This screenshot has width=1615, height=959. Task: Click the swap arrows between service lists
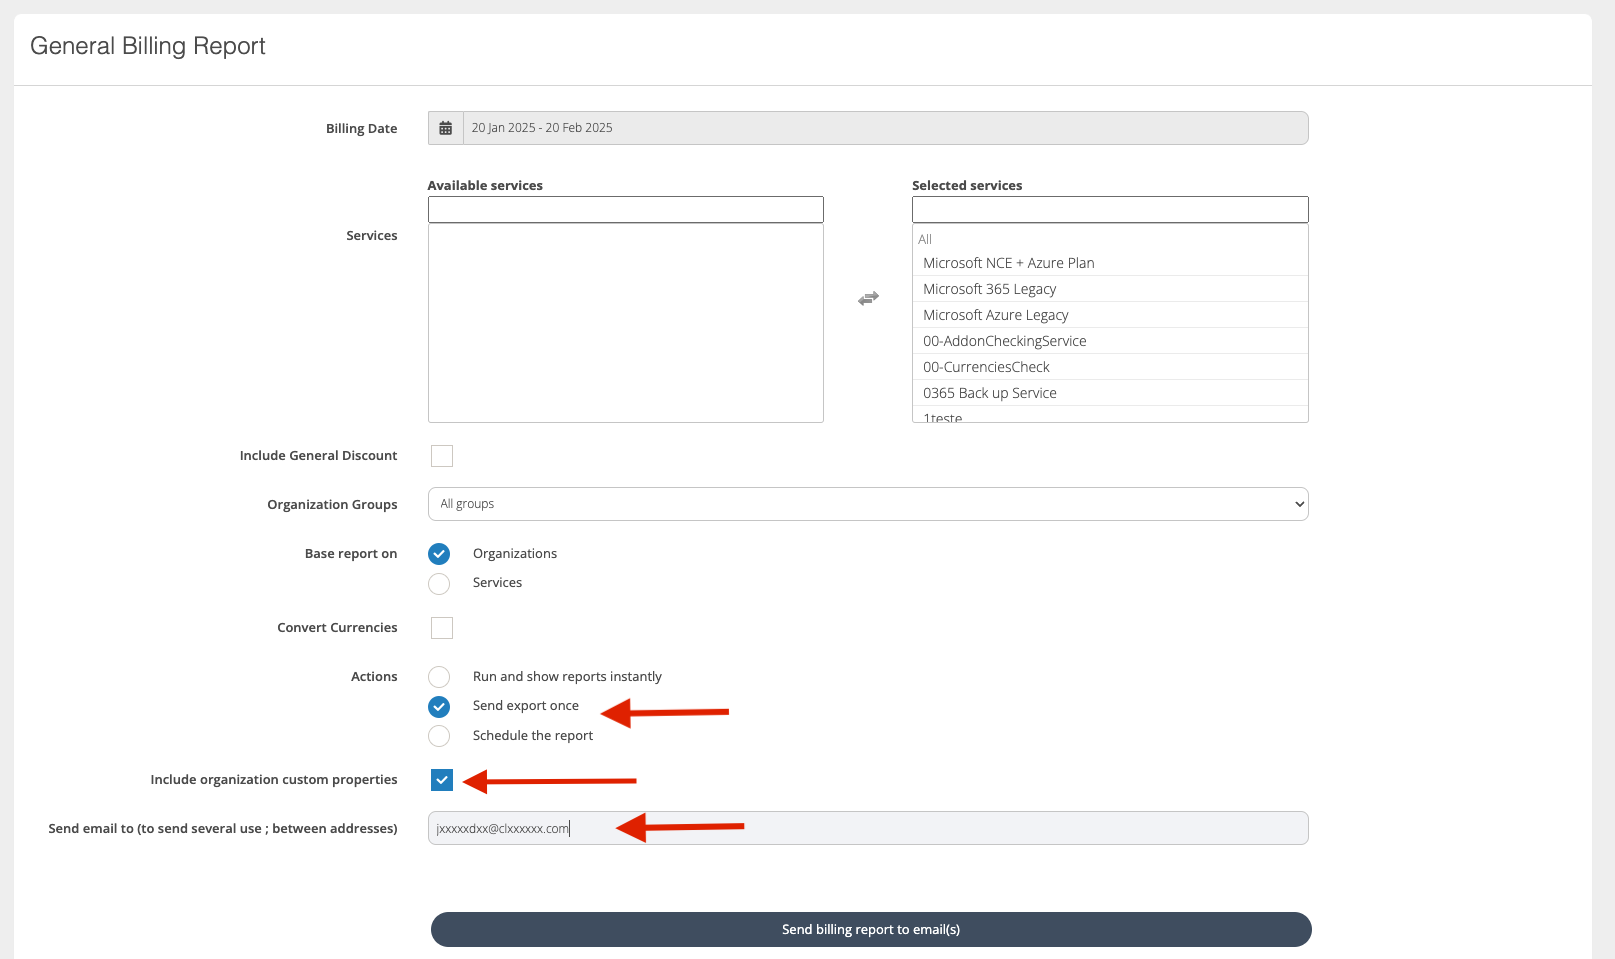[868, 298]
